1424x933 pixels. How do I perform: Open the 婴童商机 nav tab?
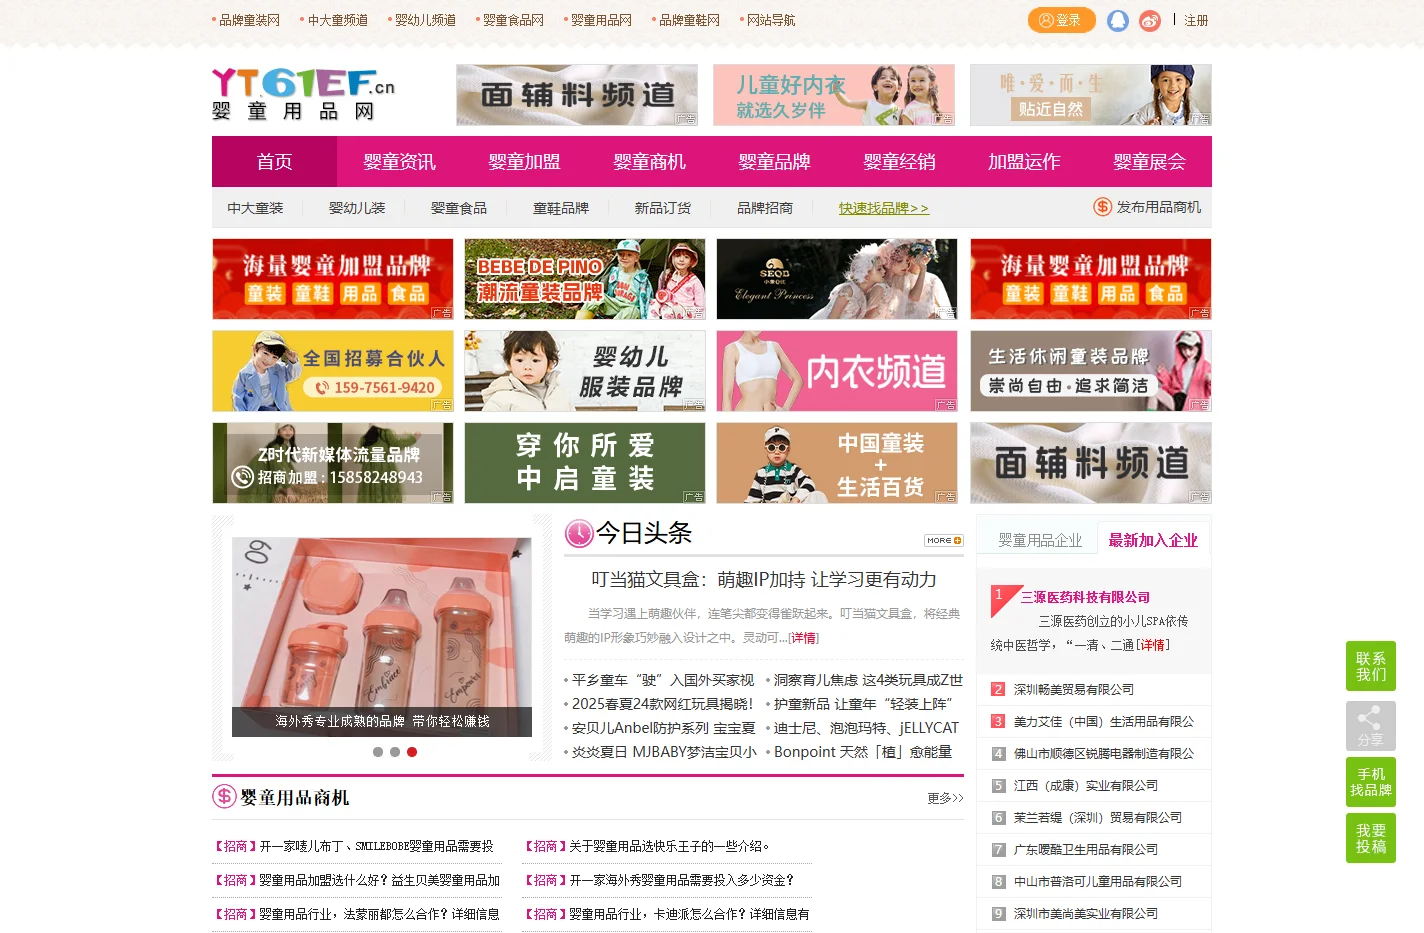(649, 162)
